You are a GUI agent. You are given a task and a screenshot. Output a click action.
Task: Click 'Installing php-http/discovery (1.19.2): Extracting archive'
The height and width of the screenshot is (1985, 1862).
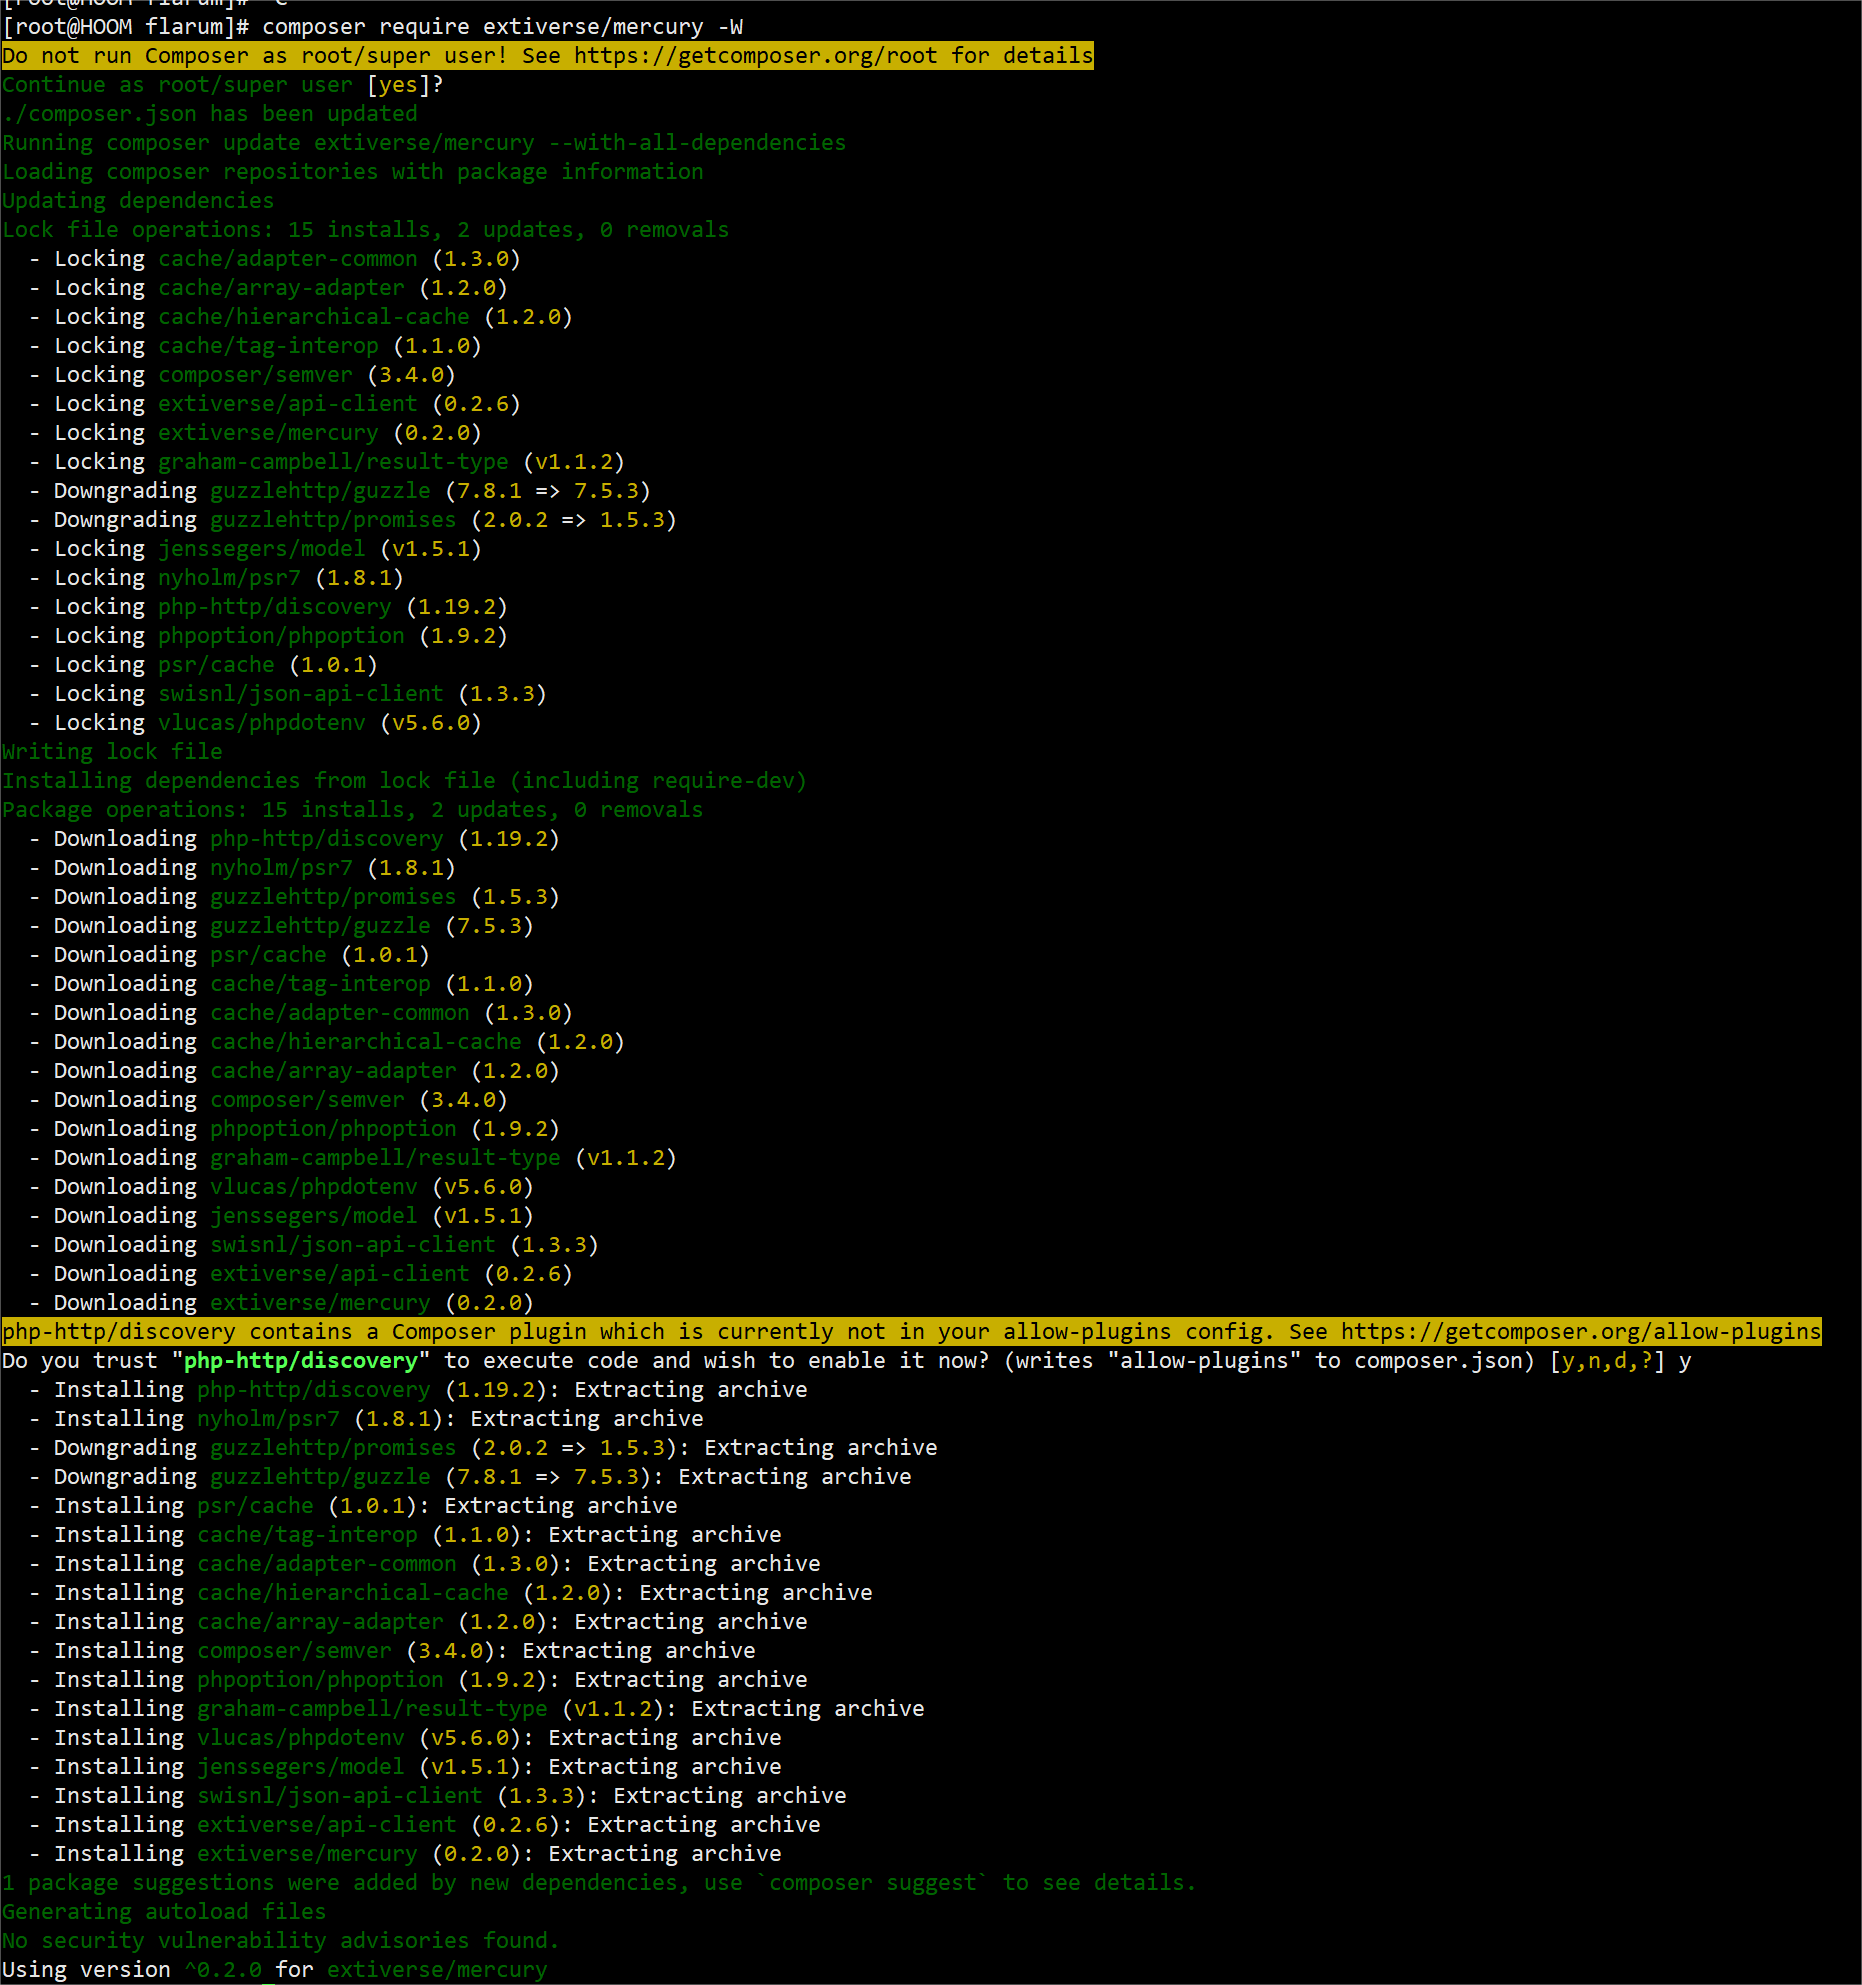(x=418, y=1390)
